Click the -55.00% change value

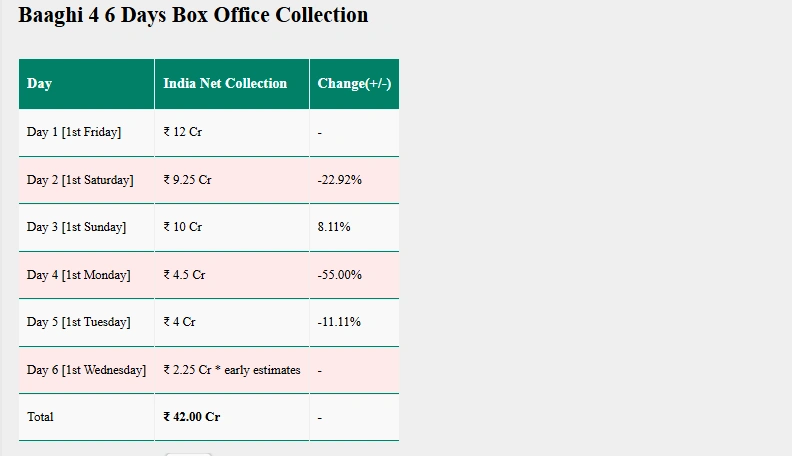[x=339, y=275]
